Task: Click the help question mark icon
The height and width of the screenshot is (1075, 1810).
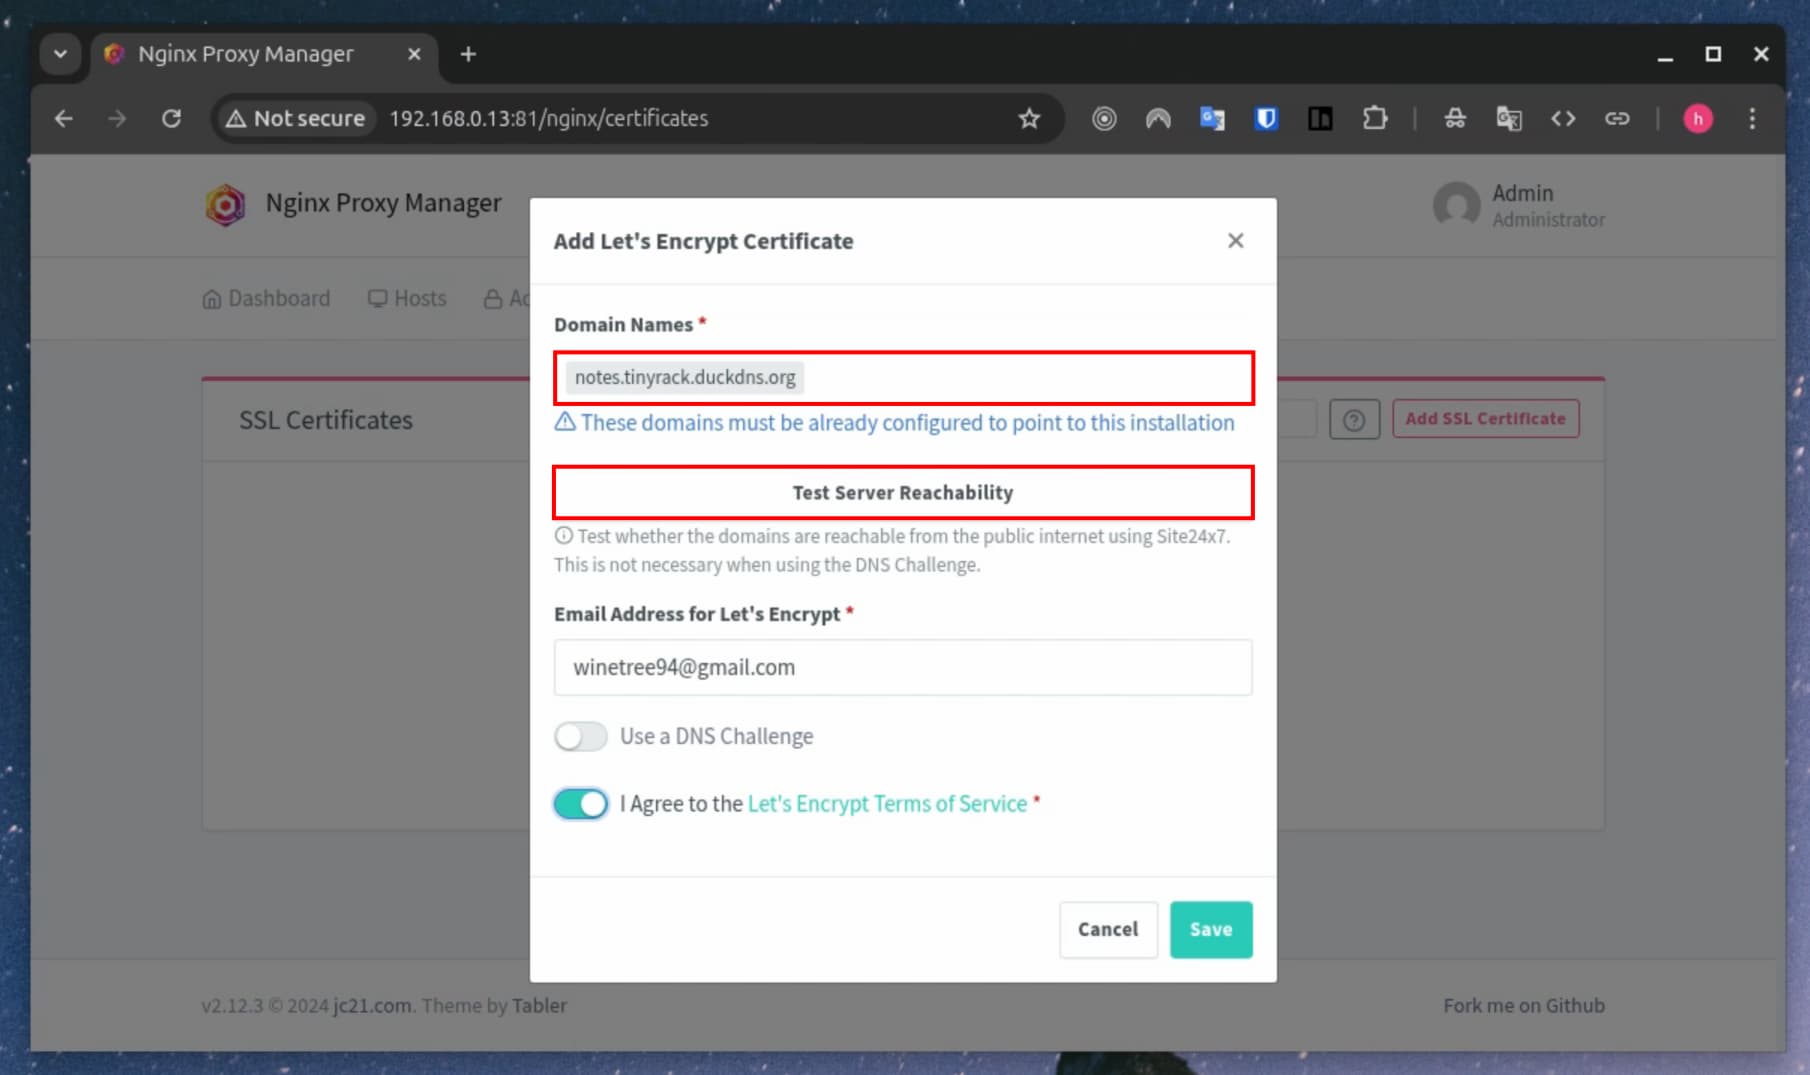Action: pos(1354,420)
